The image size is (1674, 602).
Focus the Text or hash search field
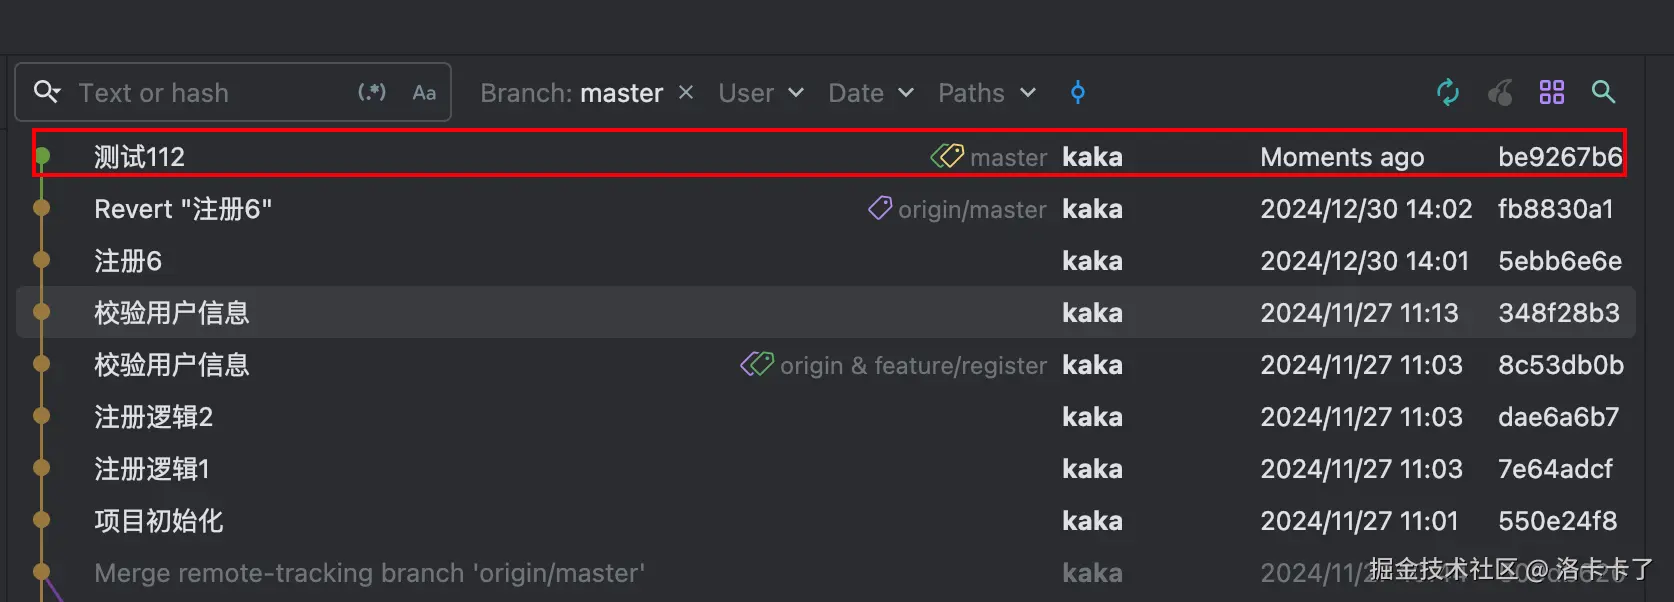point(210,93)
